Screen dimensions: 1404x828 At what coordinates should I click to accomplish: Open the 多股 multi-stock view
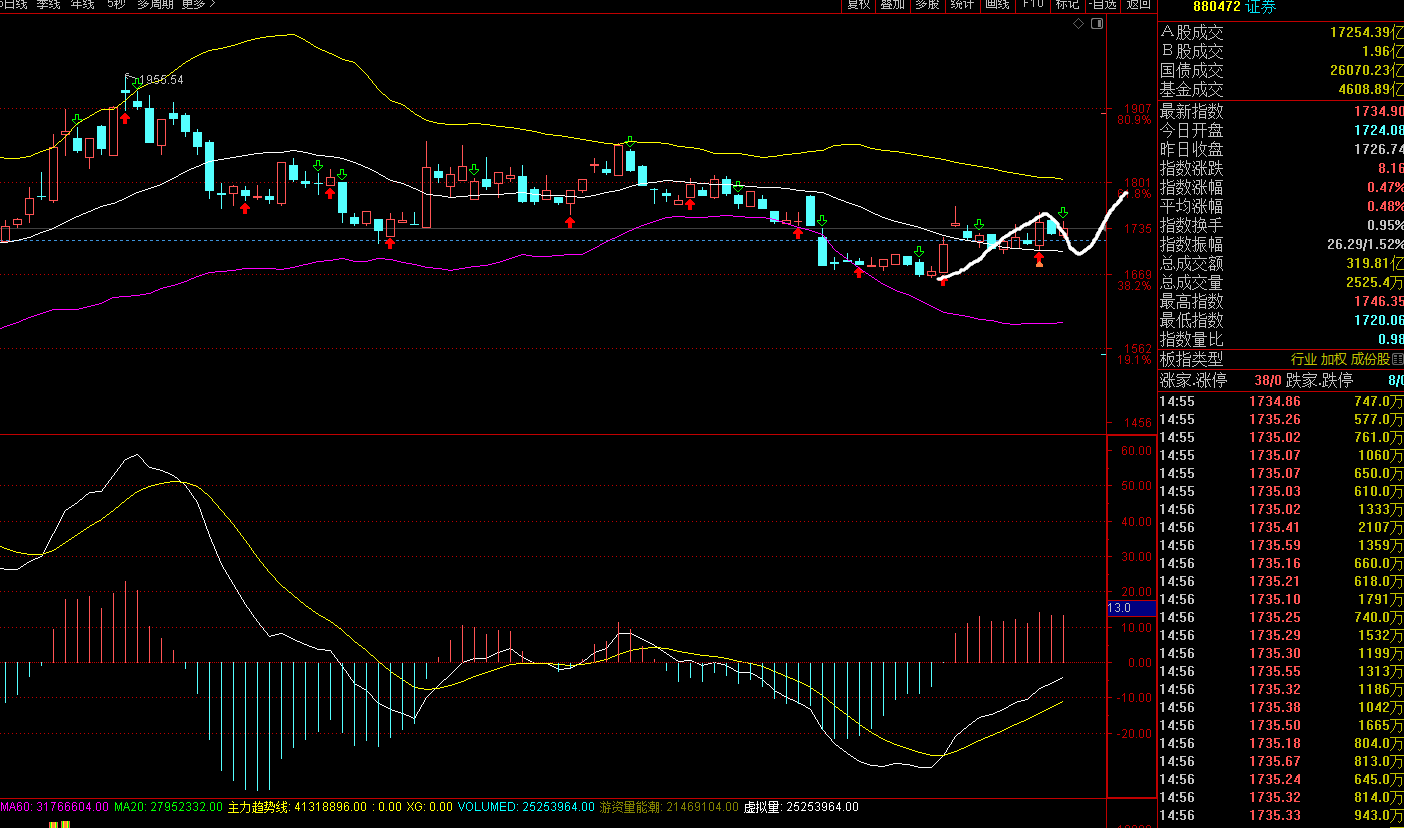(x=927, y=4)
